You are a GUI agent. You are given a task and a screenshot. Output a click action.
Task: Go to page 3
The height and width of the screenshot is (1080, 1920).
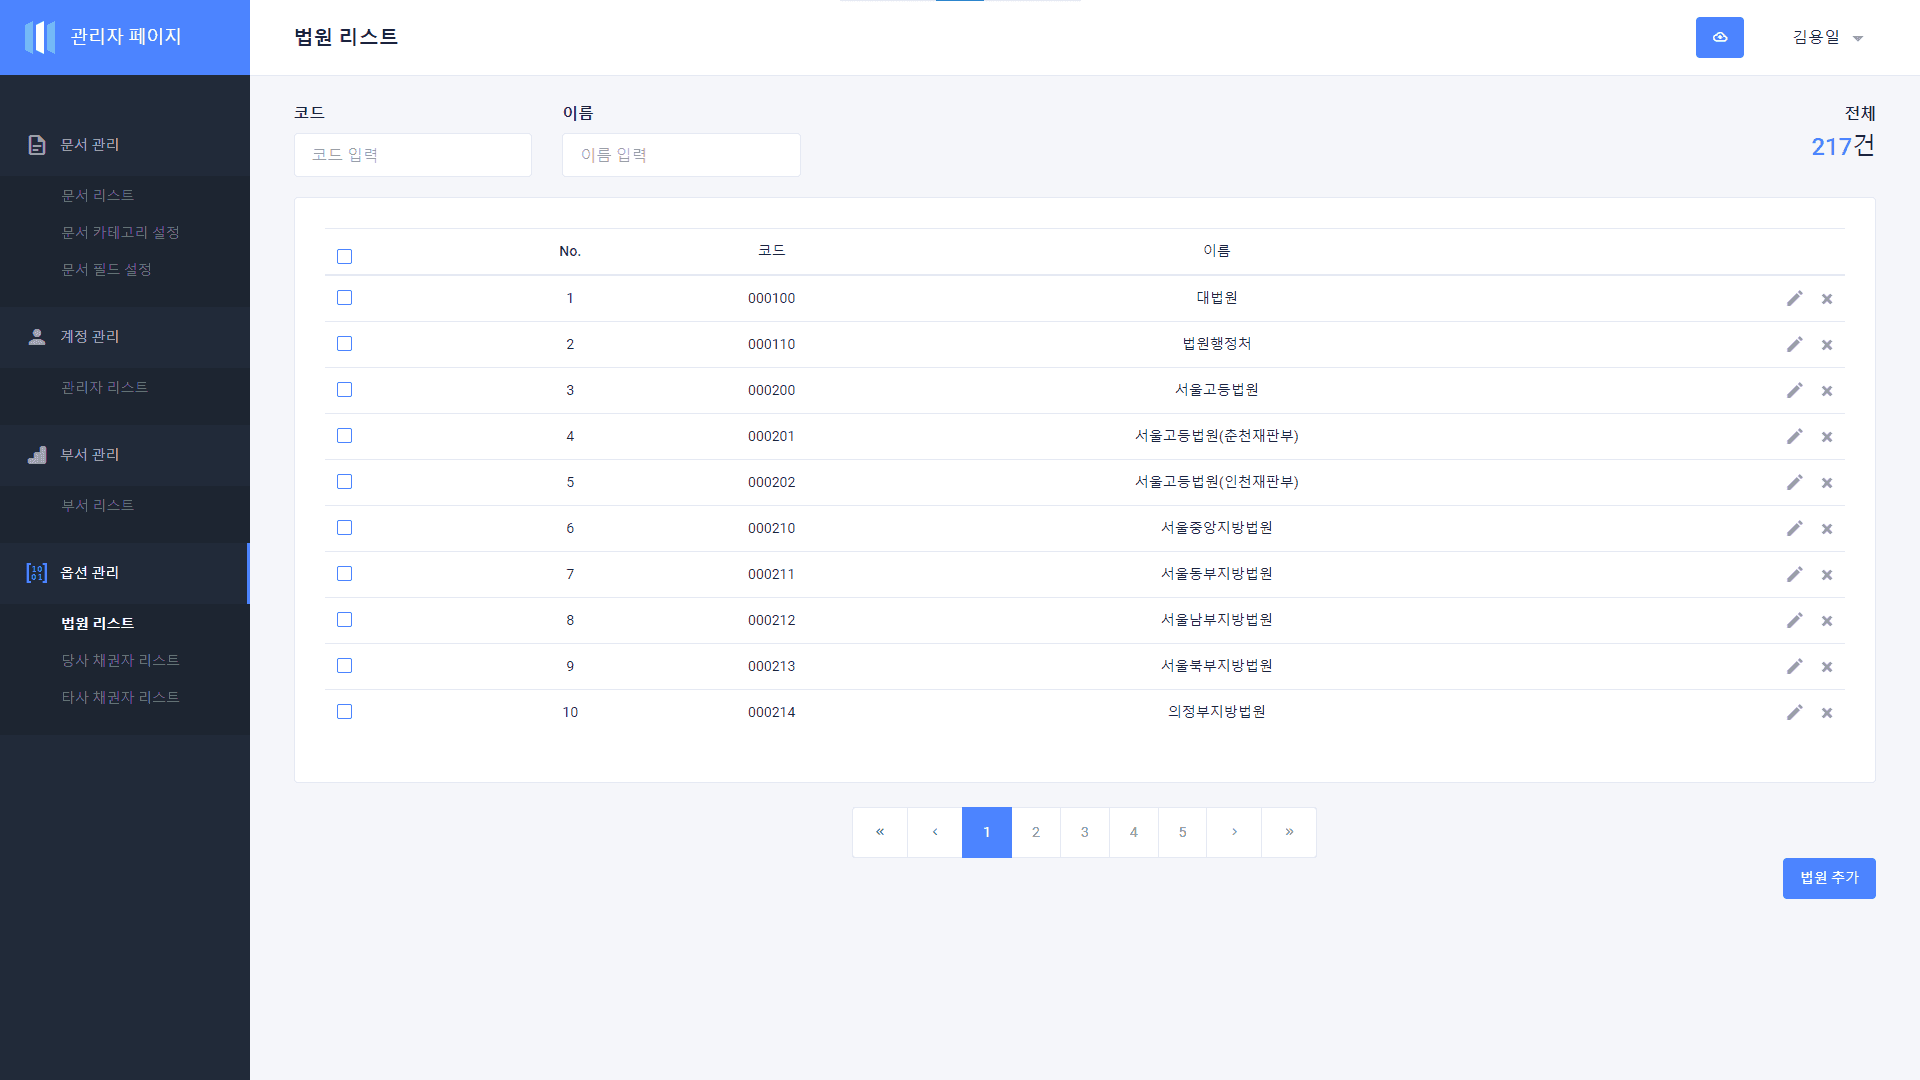(x=1085, y=832)
